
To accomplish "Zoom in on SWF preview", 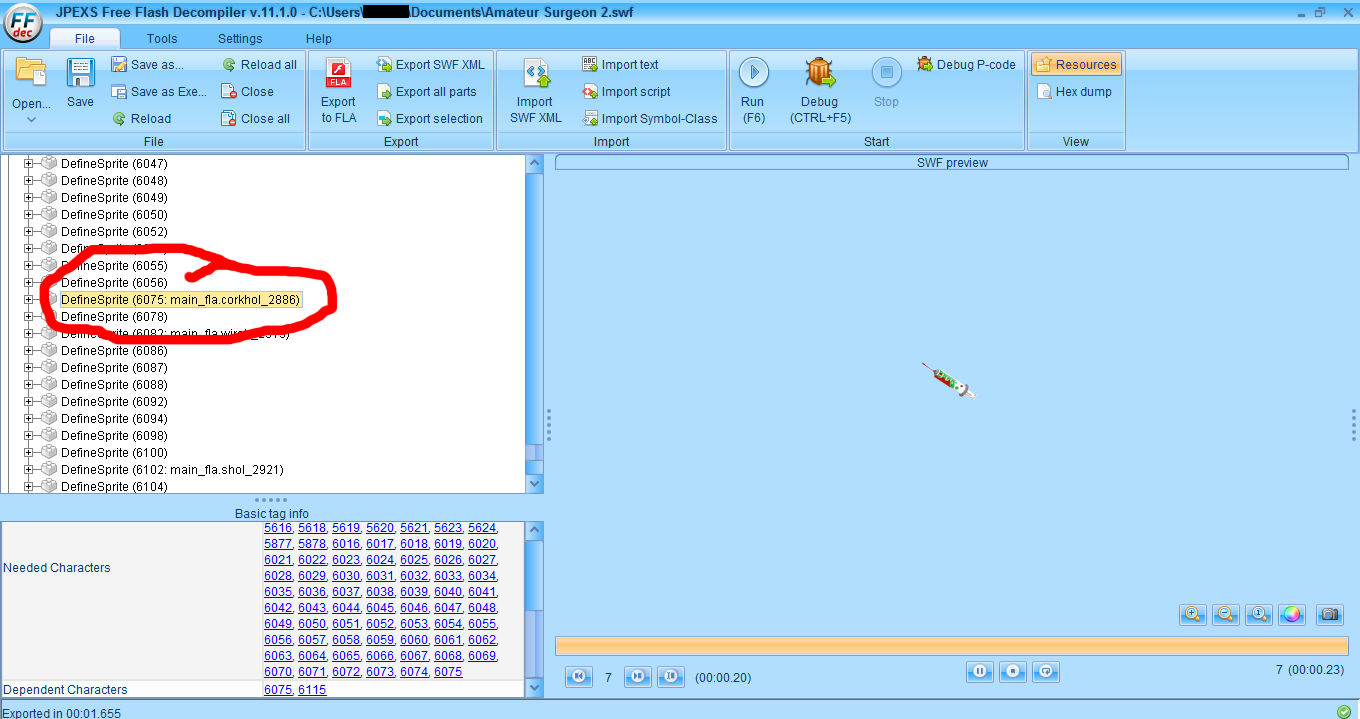I will click(1192, 614).
